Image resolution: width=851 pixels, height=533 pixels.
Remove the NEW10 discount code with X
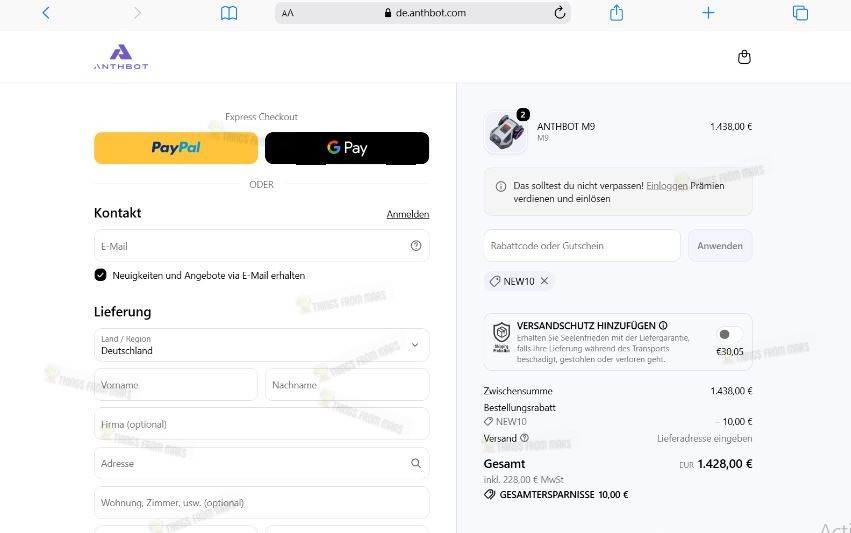click(544, 281)
